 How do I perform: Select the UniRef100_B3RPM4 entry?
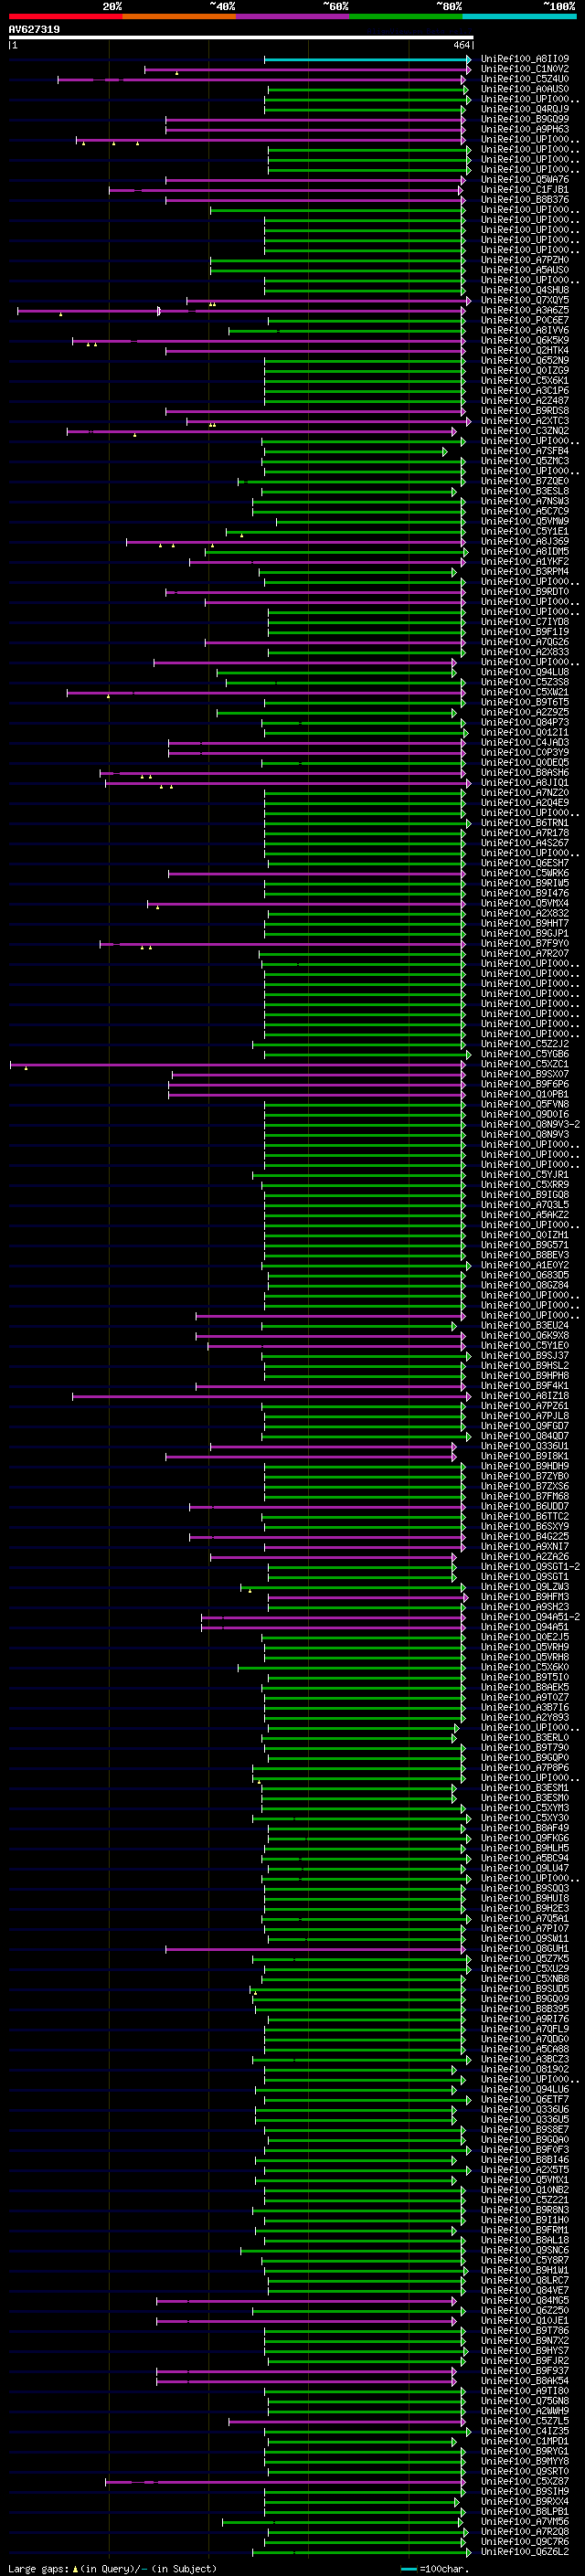[x=524, y=572]
